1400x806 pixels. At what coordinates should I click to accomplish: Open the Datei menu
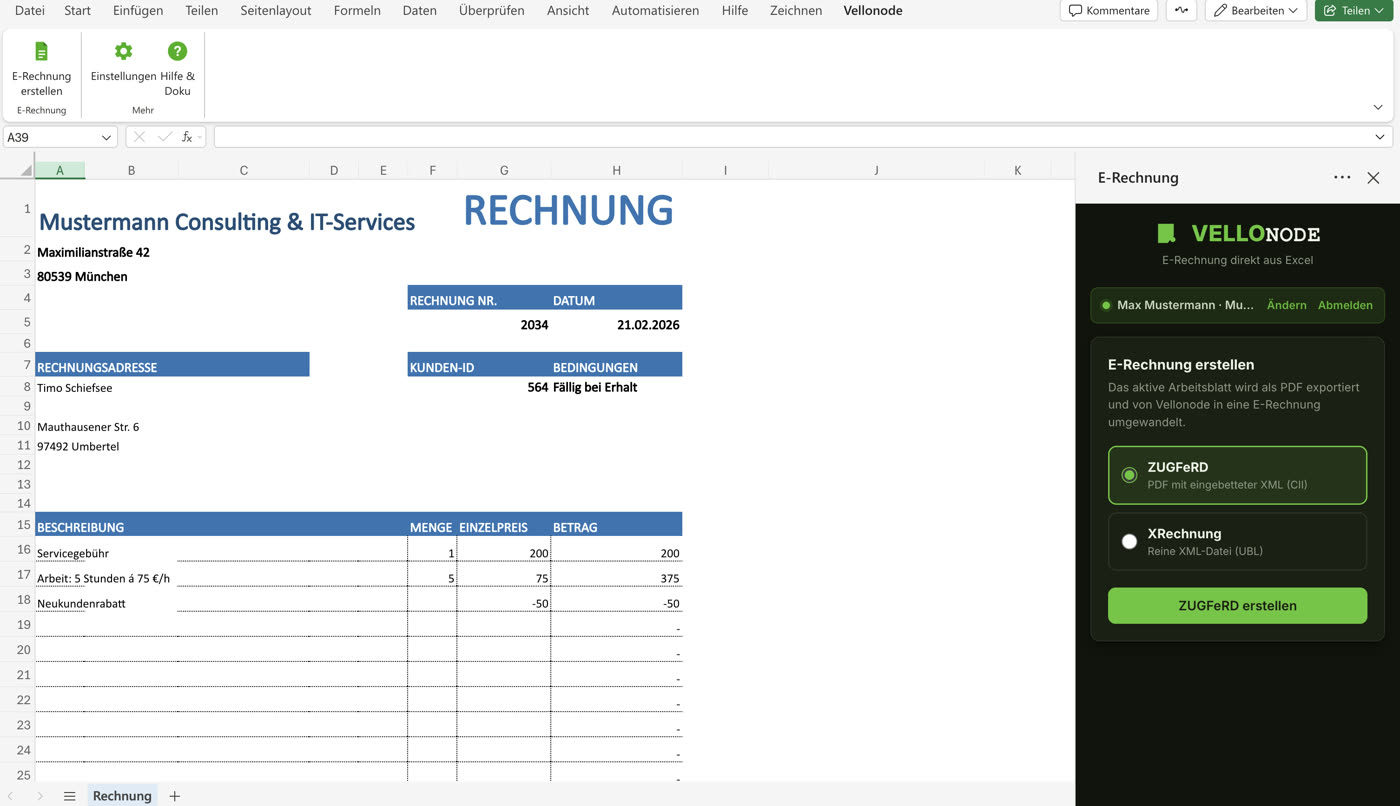click(x=30, y=11)
